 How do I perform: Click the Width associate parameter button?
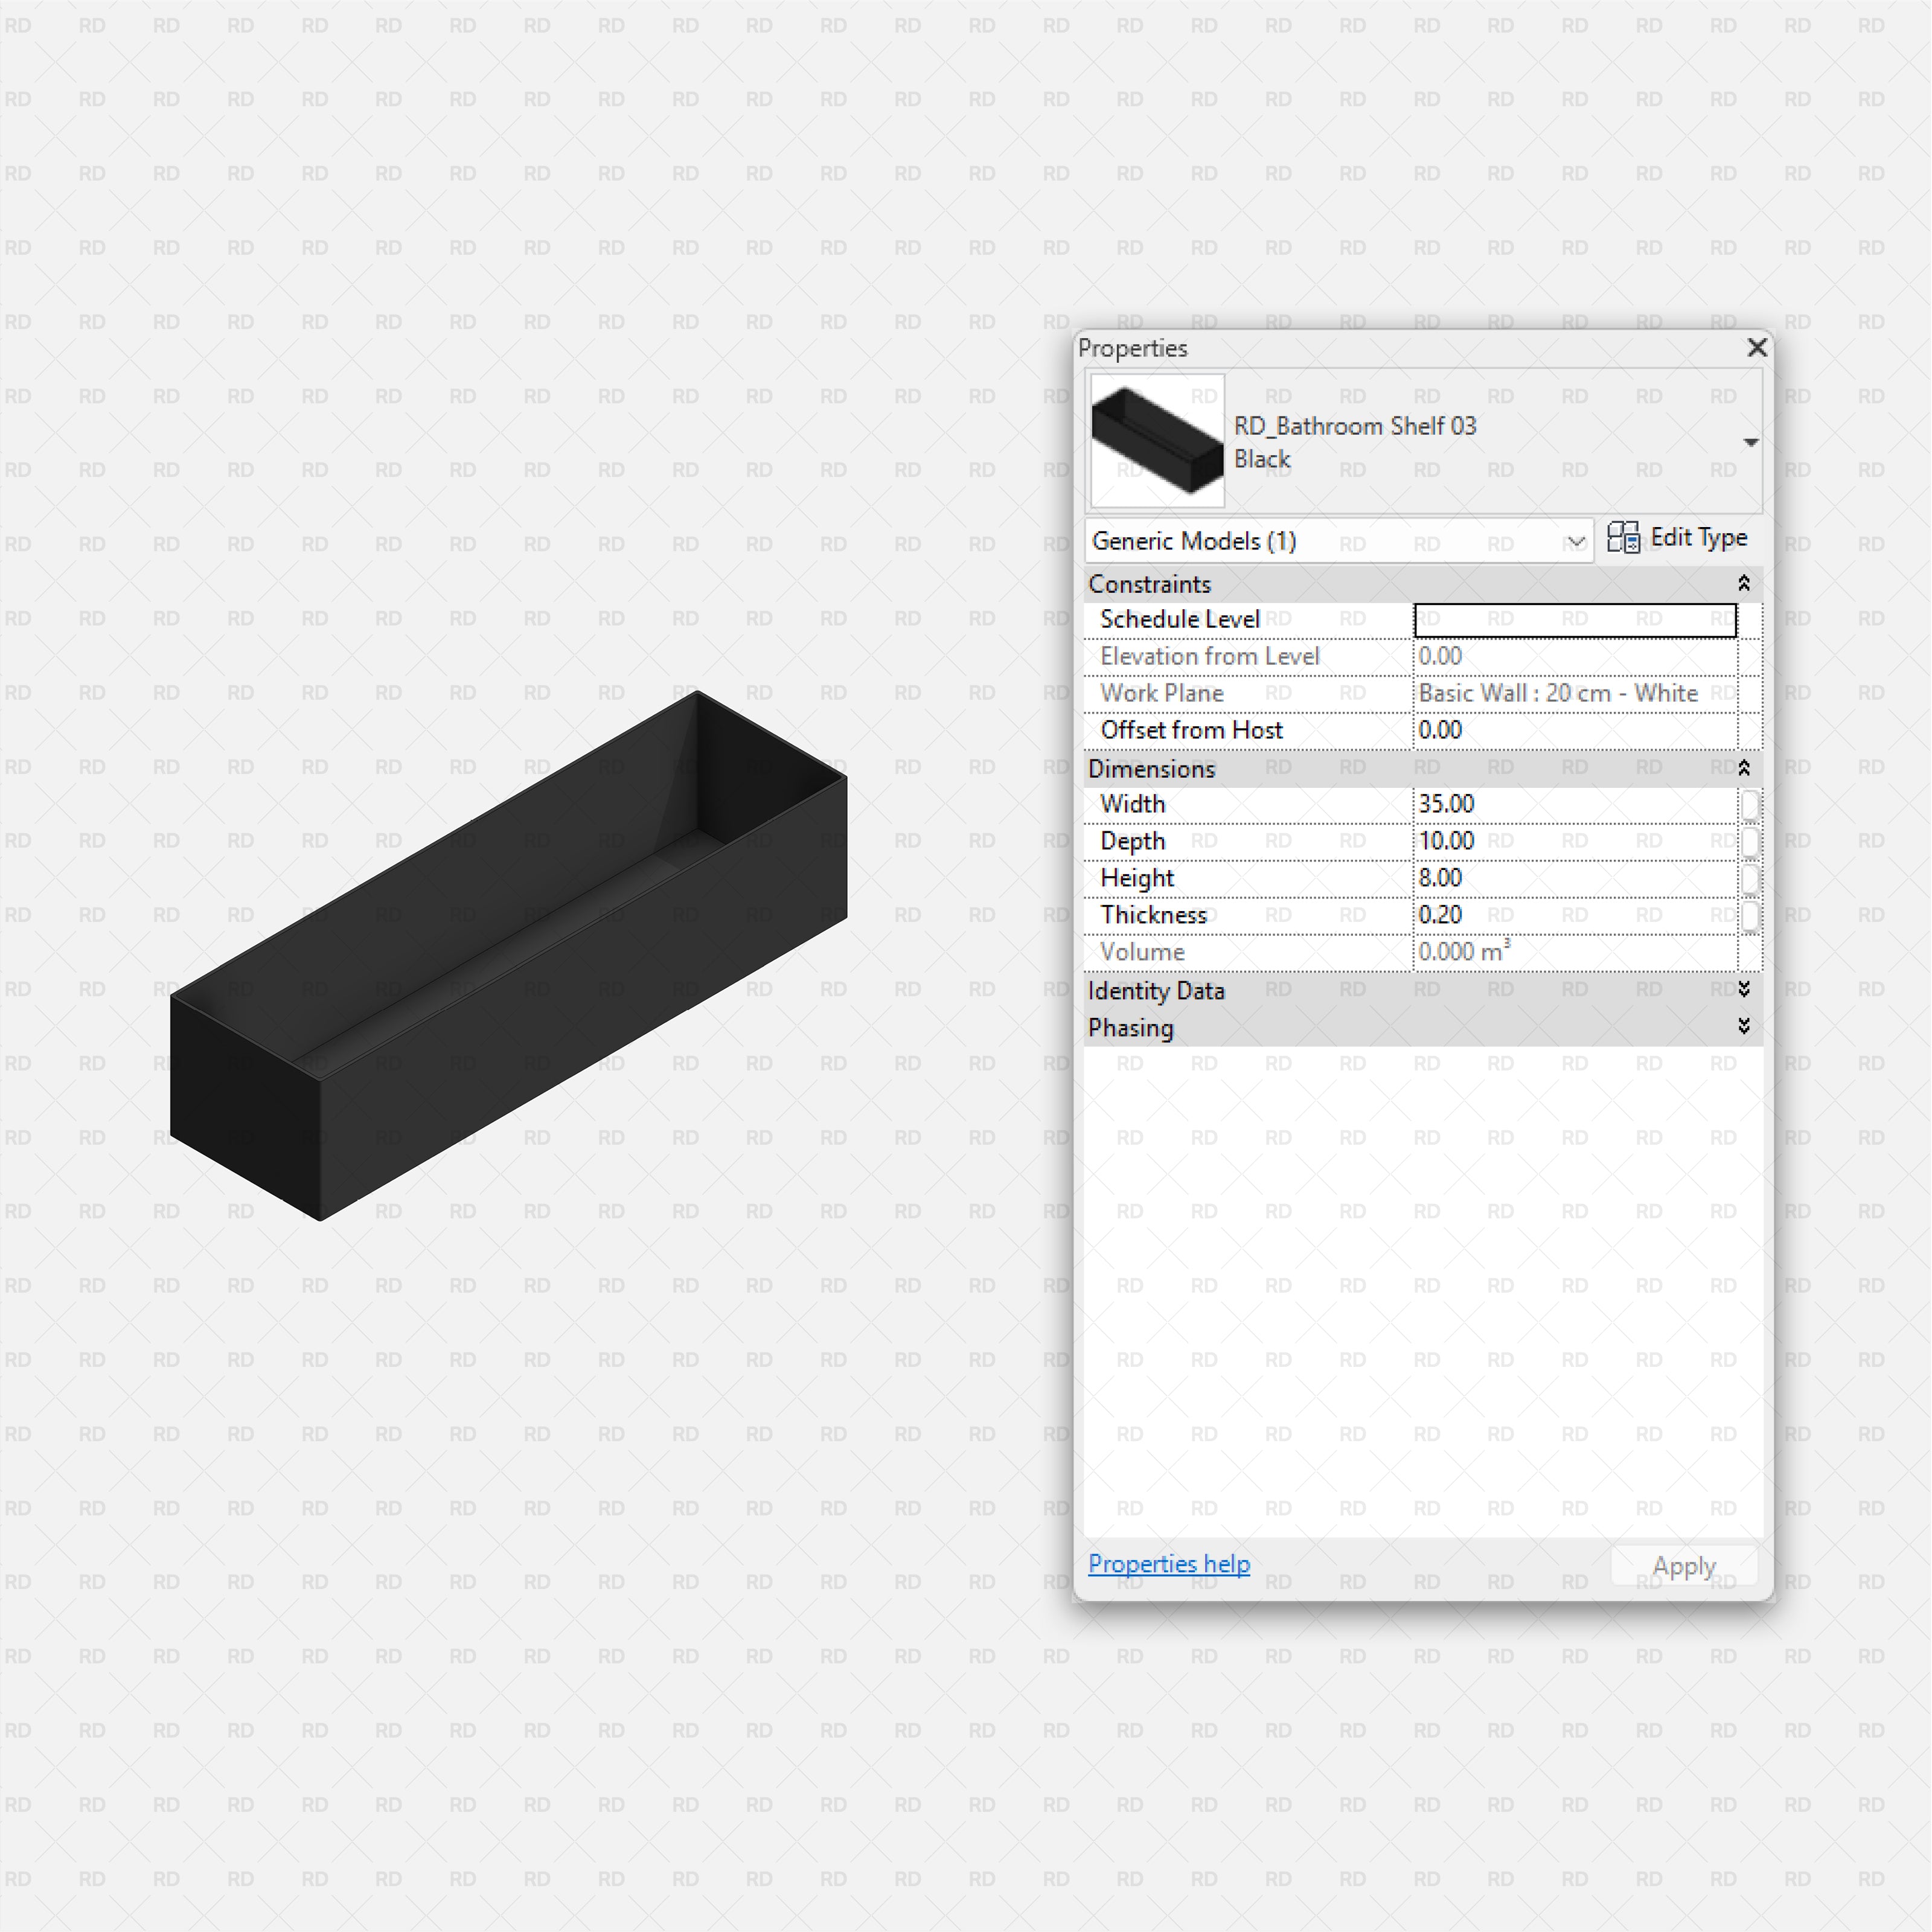click(1749, 805)
